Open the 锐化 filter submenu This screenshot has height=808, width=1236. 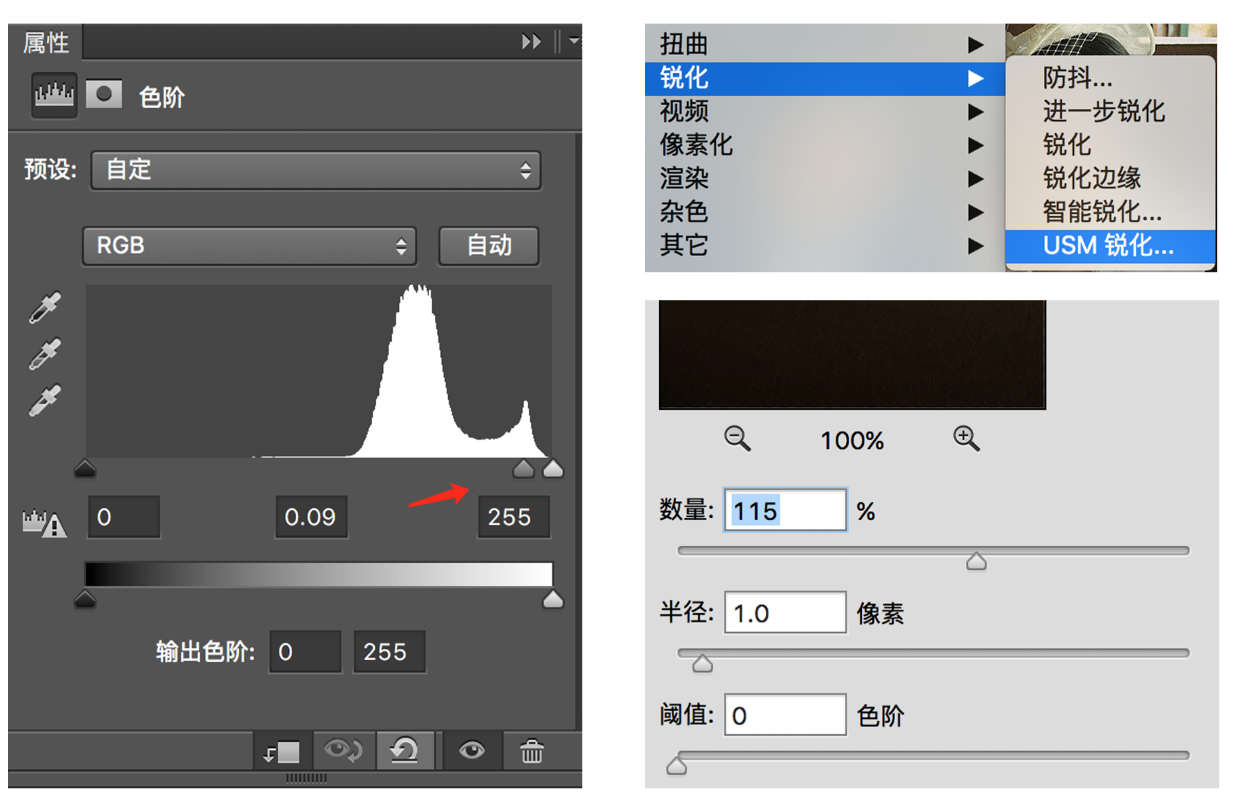point(825,77)
